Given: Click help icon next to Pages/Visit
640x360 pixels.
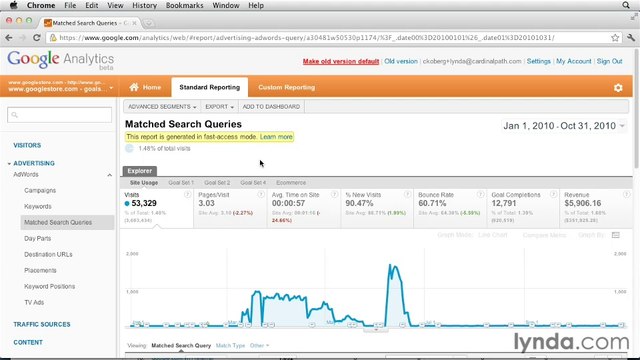Looking at the screenshot, I should (261, 195).
